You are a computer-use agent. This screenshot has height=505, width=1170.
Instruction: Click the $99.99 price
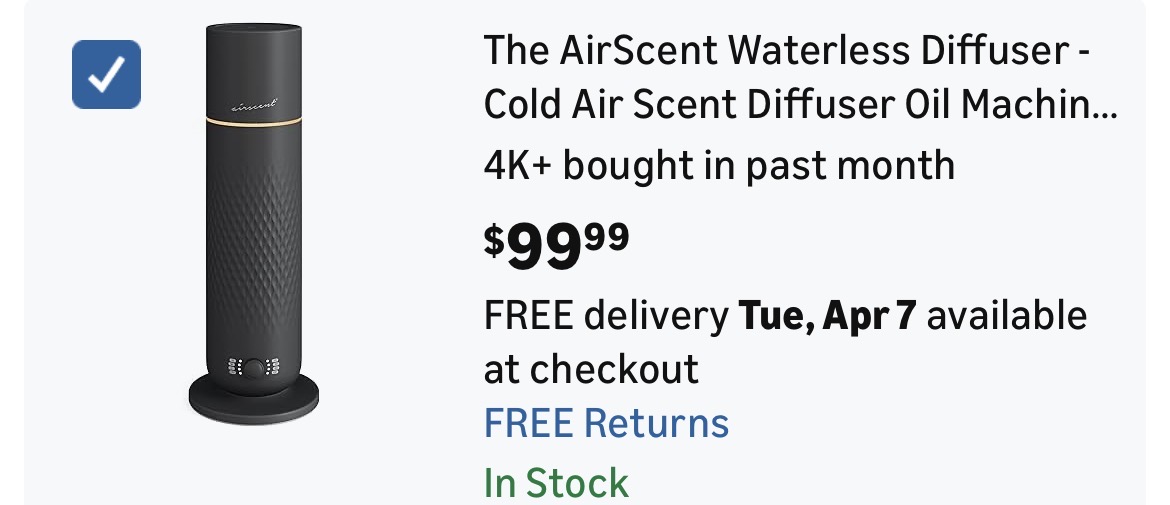(556, 245)
